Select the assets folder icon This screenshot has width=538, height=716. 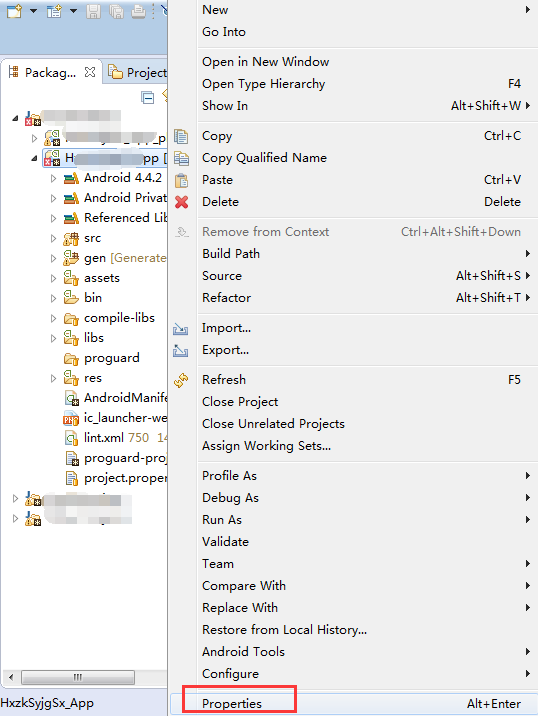click(x=71, y=278)
